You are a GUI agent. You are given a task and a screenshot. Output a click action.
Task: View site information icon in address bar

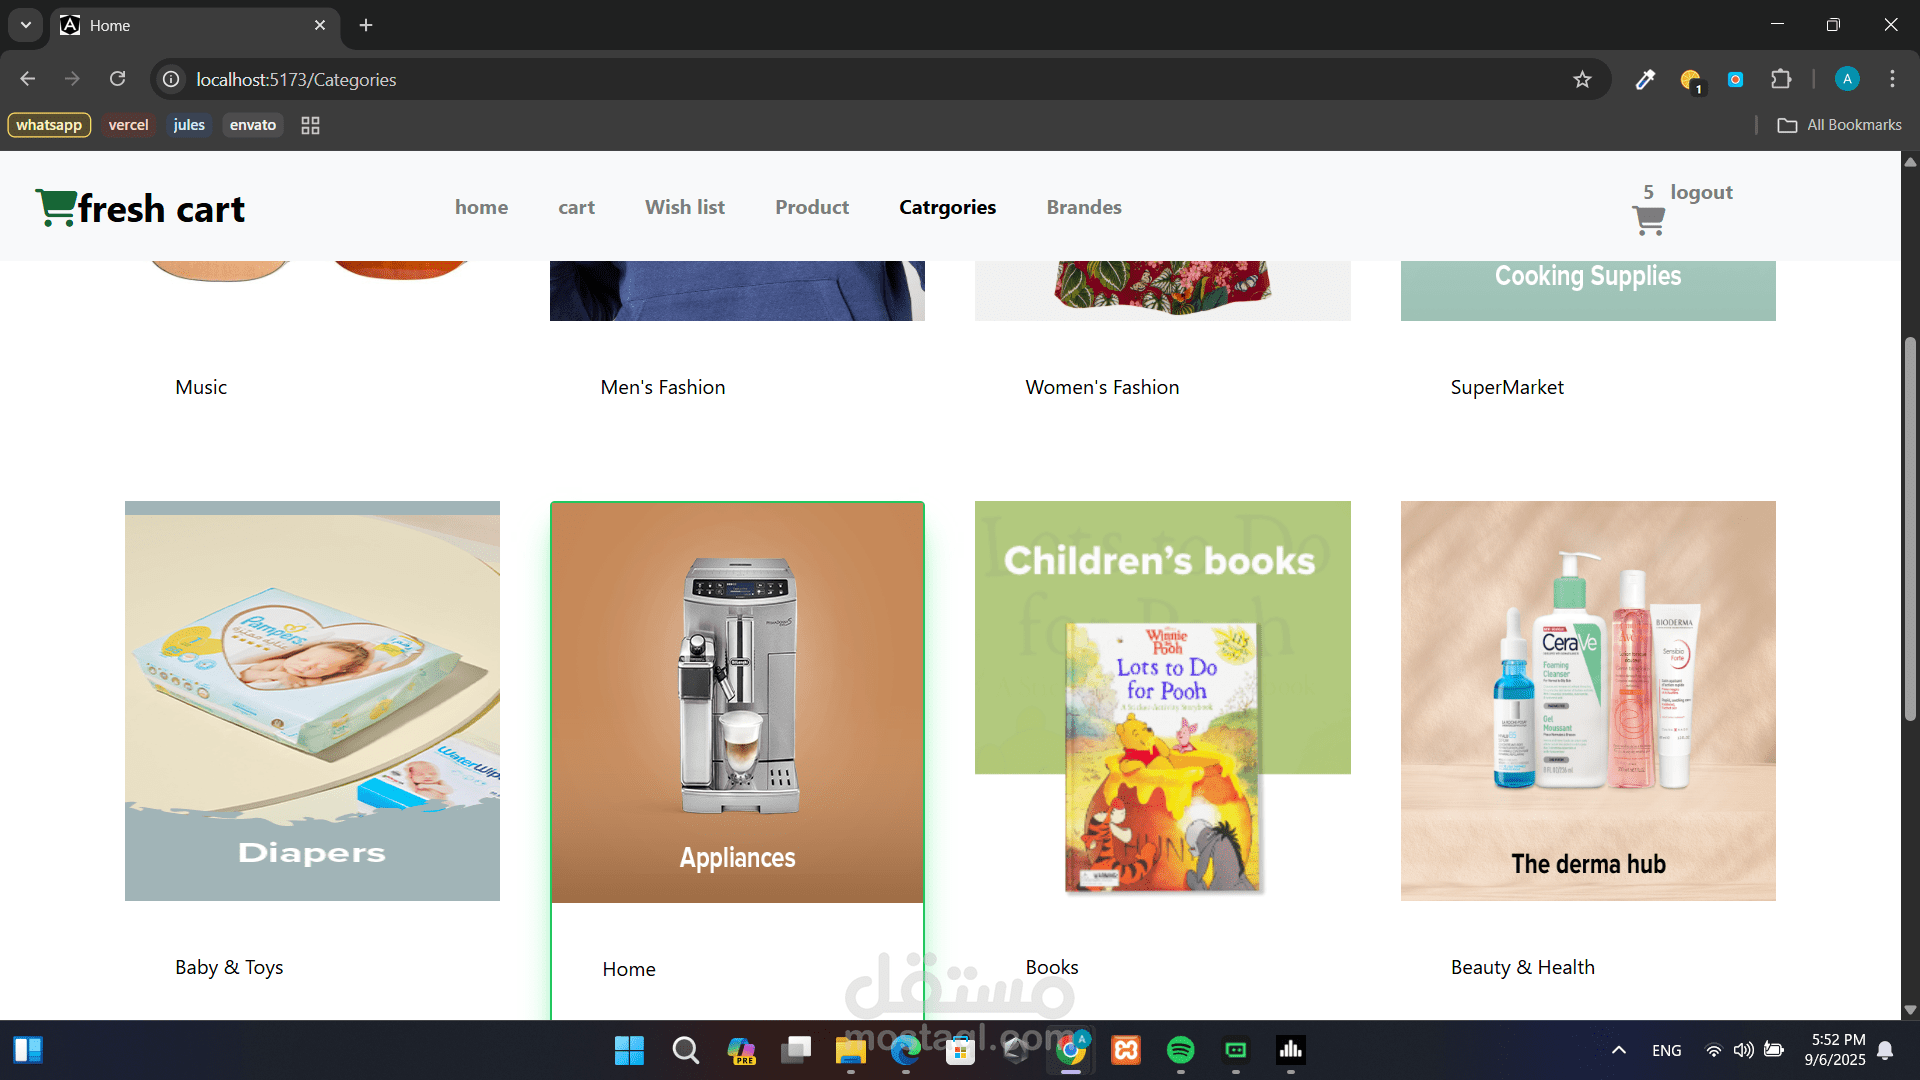click(172, 79)
